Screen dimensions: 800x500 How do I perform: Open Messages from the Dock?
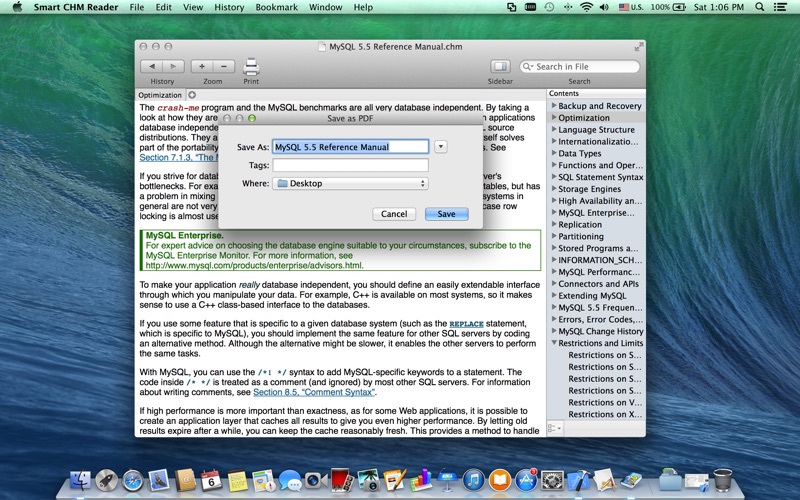click(x=290, y=481)
